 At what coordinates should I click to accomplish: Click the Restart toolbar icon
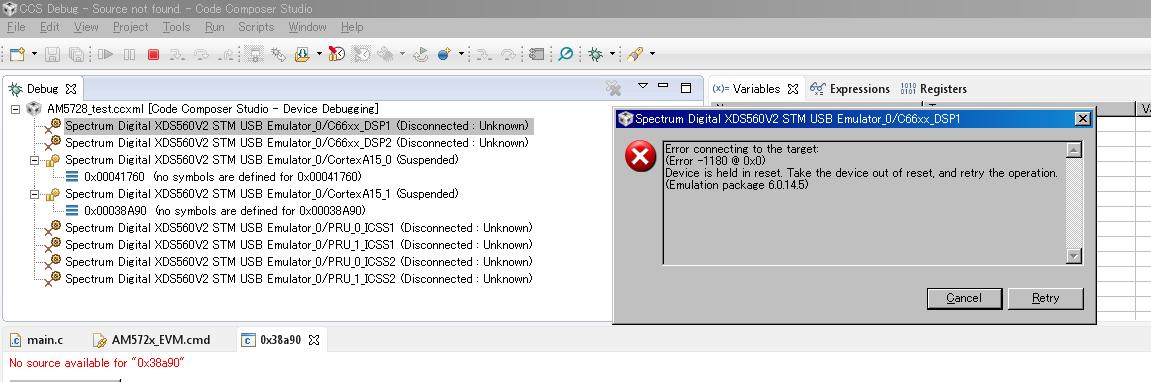coord(421,54)
